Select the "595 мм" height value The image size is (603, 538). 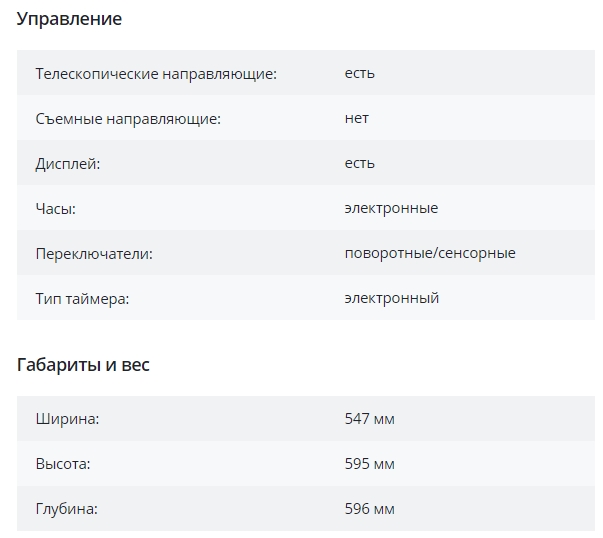click(370, 464)
